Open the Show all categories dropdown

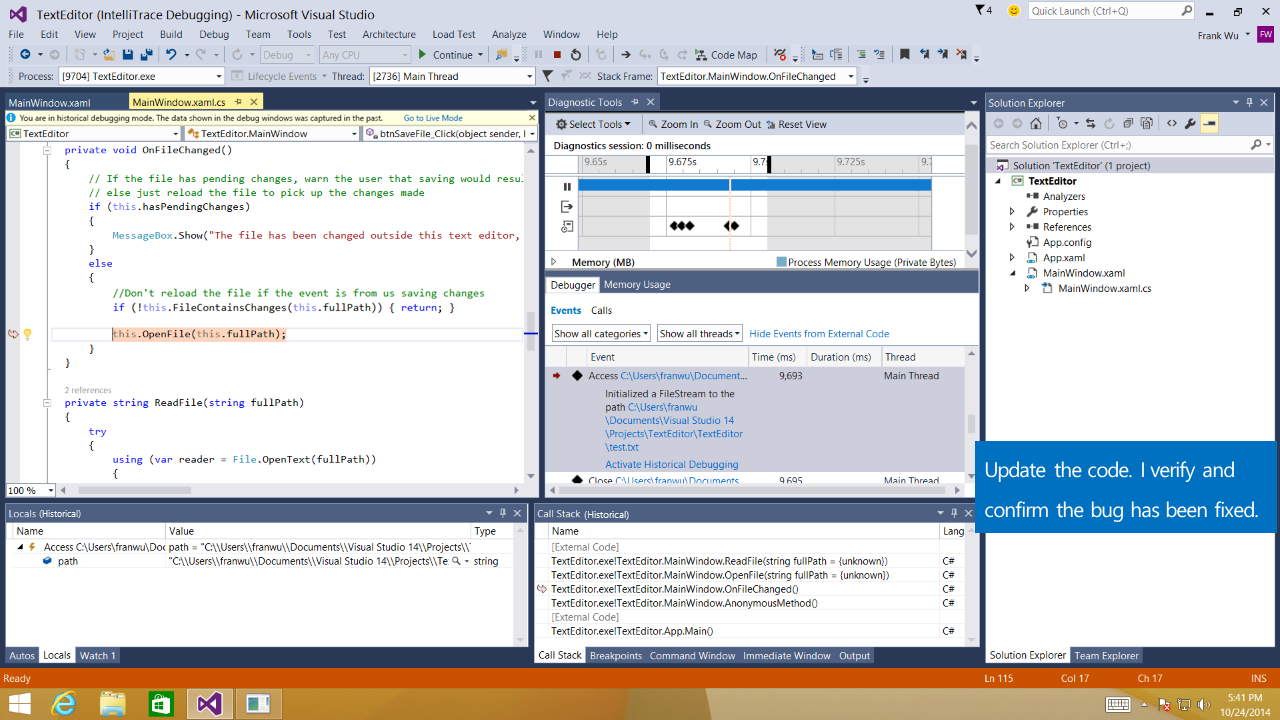[x=601, y=334]
